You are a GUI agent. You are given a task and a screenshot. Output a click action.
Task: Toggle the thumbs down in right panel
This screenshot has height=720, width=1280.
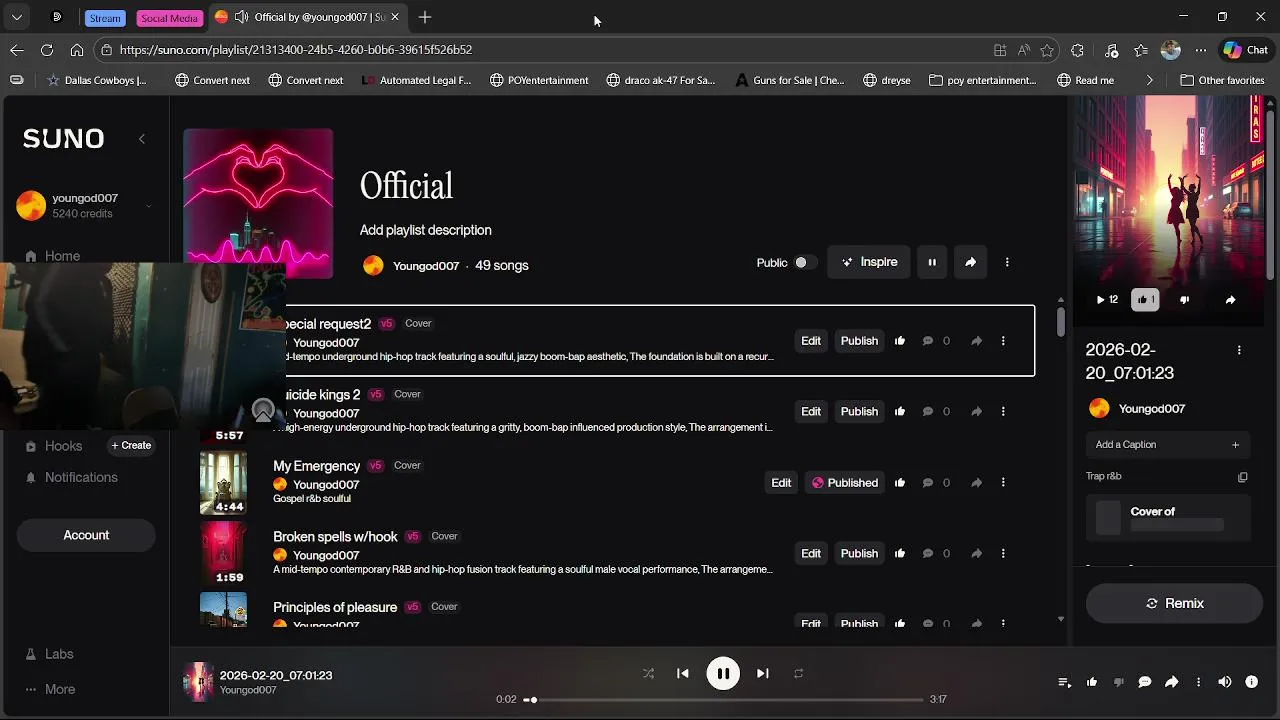point(1185,300)
